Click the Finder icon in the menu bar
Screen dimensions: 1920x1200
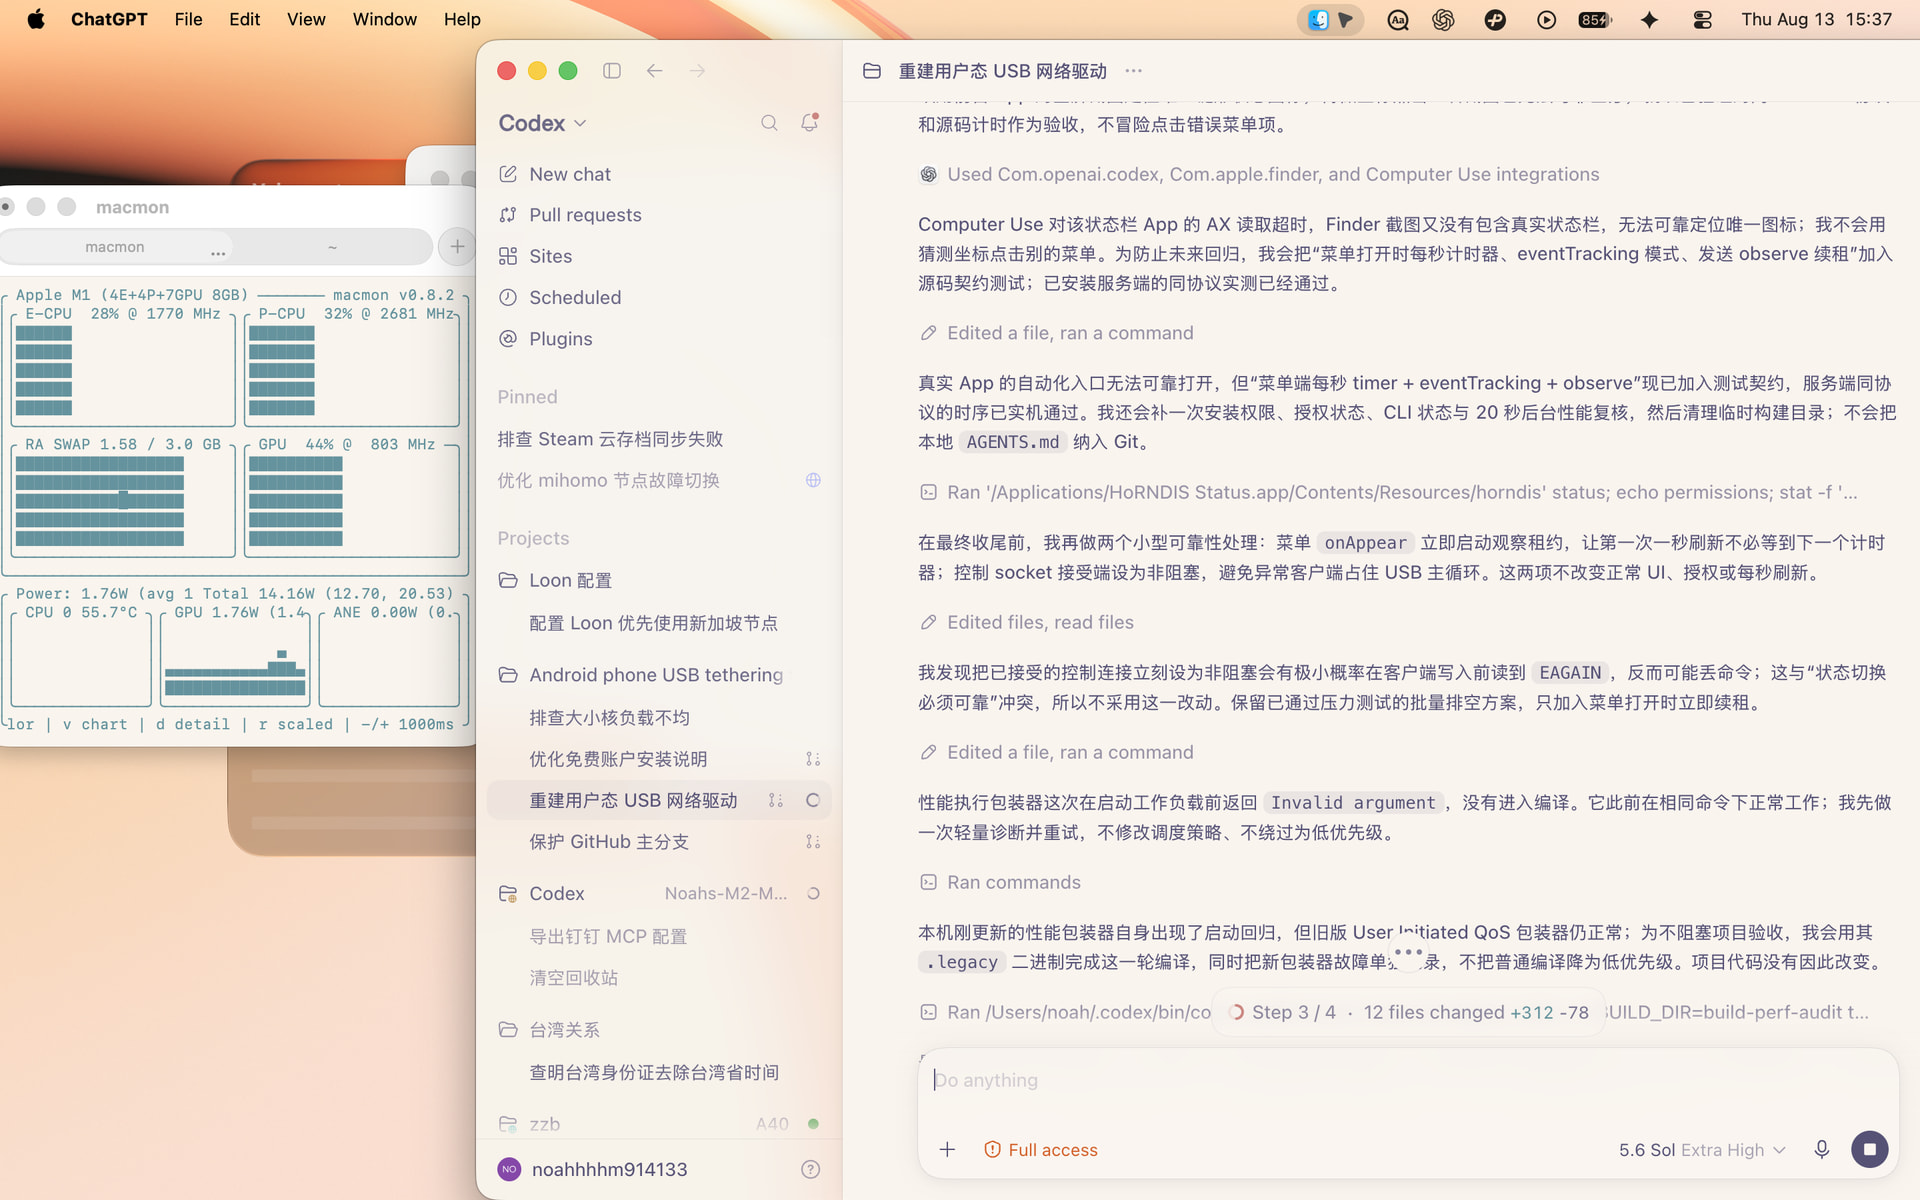tap(1318, 19)
